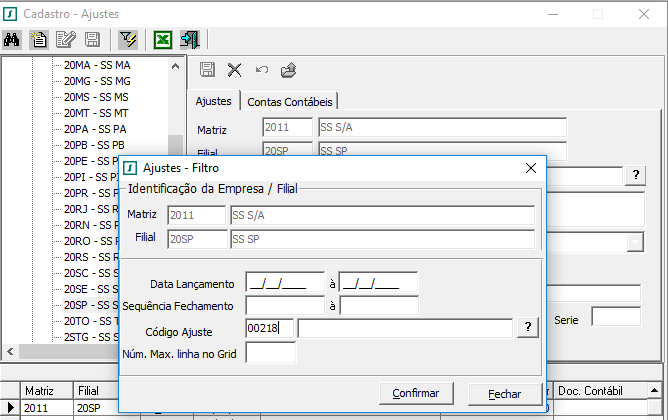This screenshot has height=420, width=668.
Task: Export to Excel using green icon
Action: [162, 40]
